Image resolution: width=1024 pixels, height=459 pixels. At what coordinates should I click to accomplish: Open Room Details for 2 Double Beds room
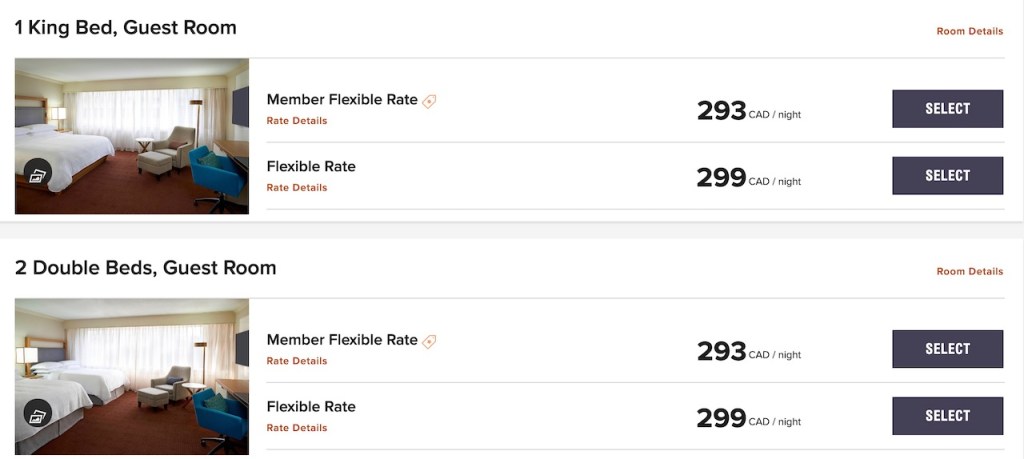[x=969, y=271]
